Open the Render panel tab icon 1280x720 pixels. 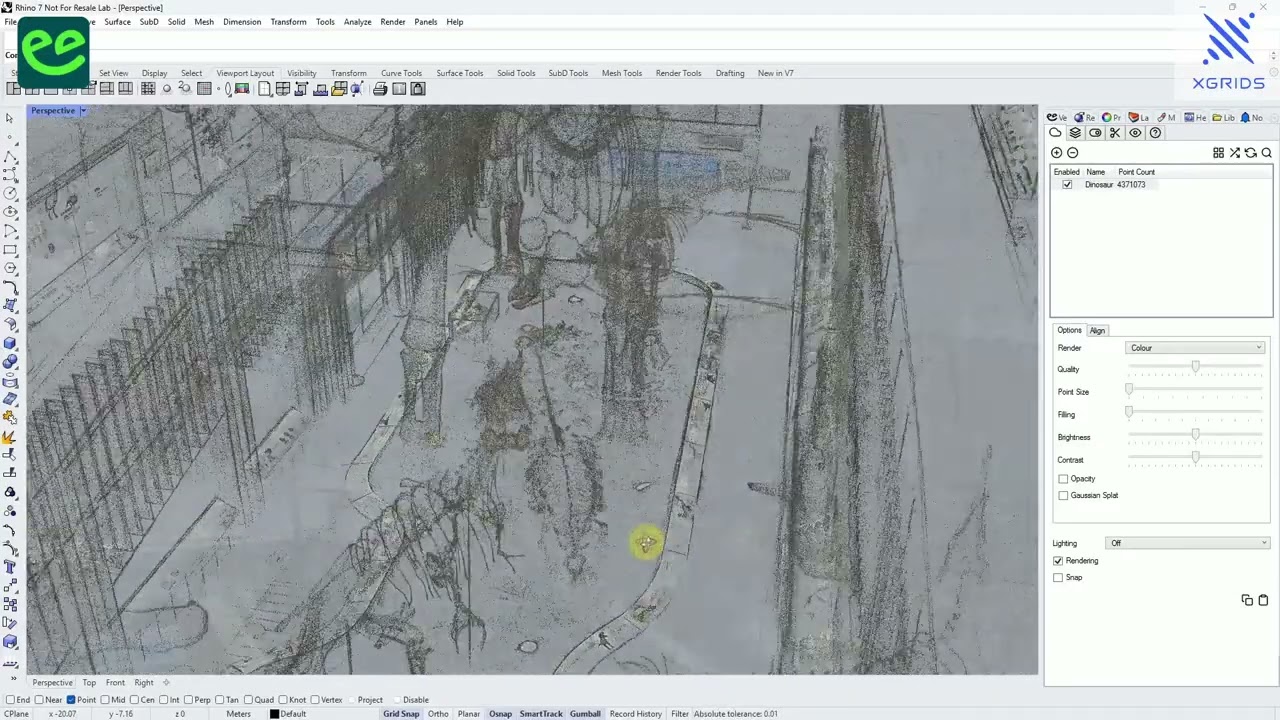[x=1084, y=117]
